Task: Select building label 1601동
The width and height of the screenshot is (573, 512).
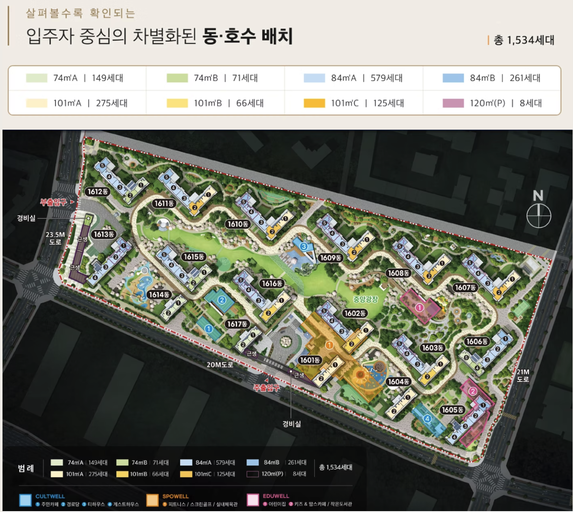Action: pyautogui.click(x=310, y=360)
